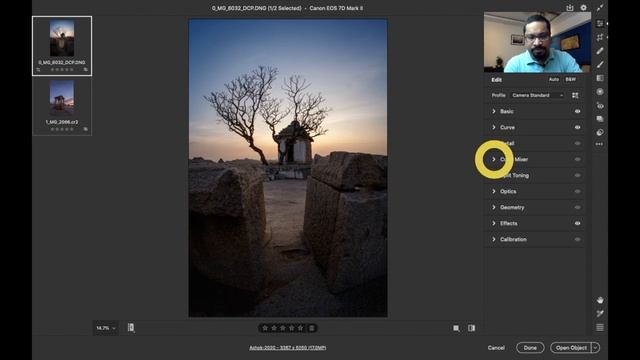640x360 pixels.
Task: Select the Spot Removal tool
Action: coord(600,51)
